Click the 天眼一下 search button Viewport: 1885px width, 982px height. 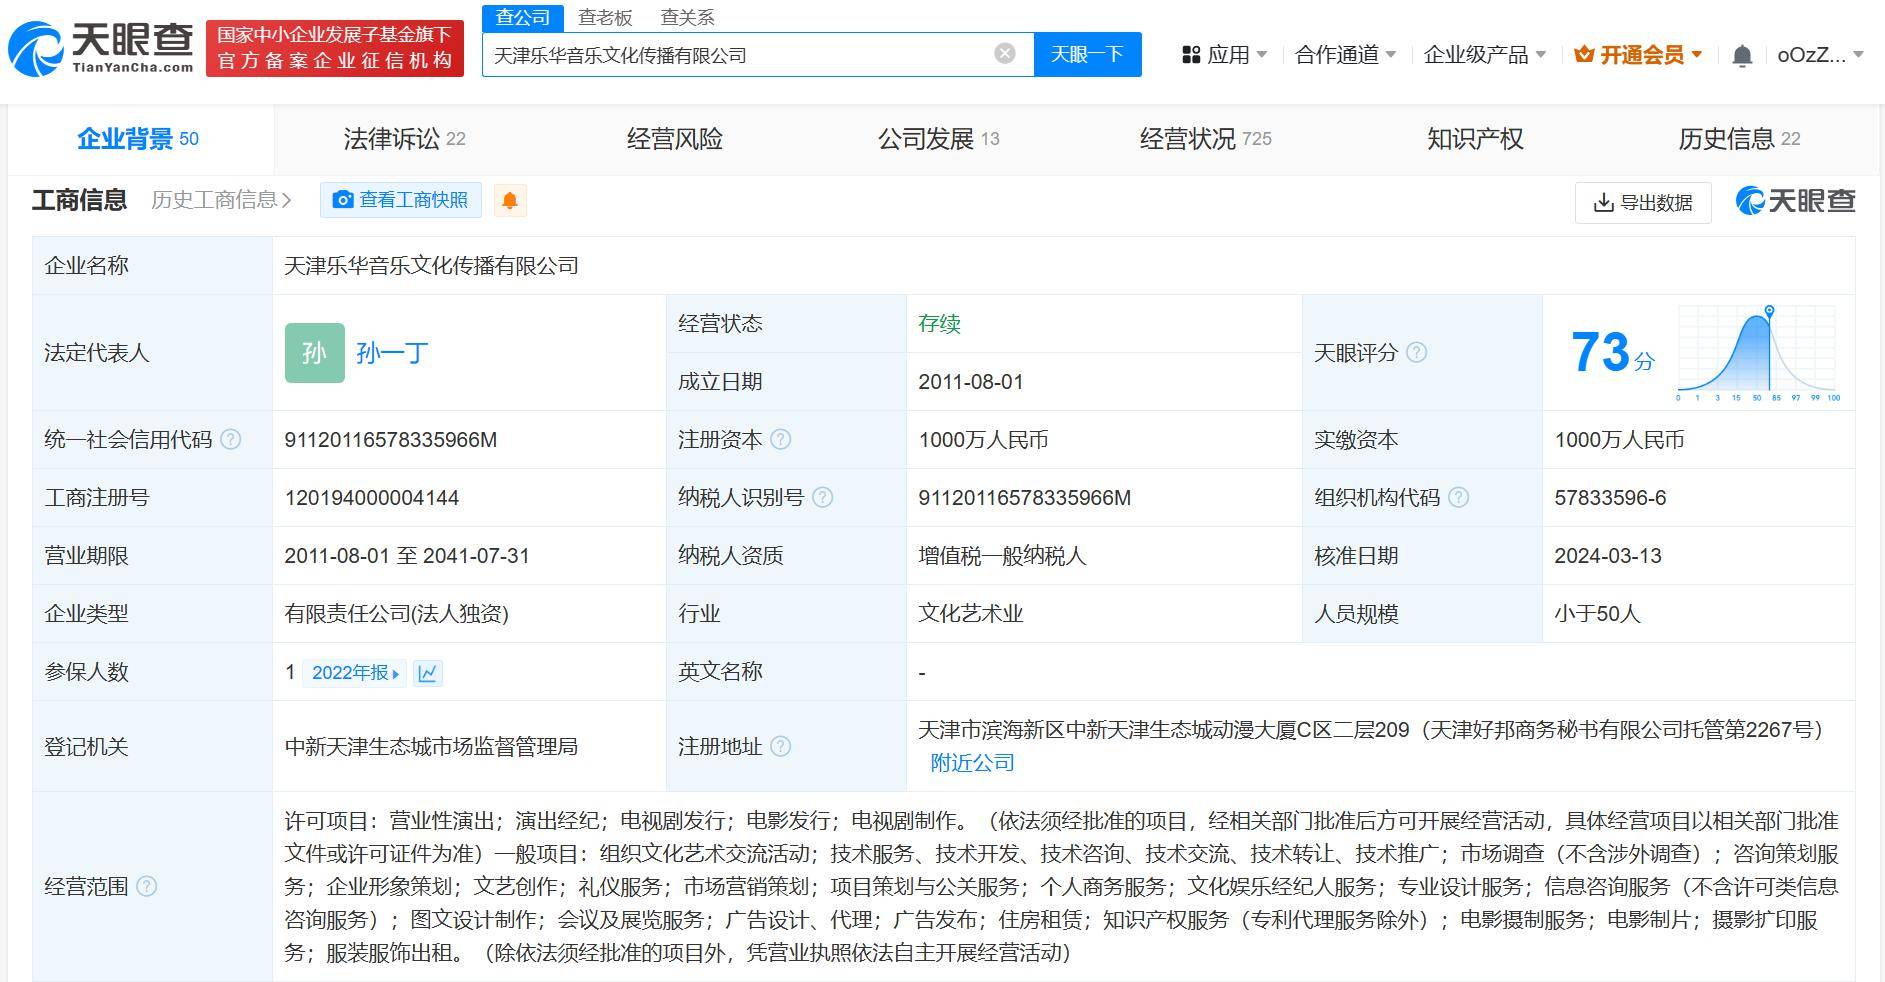point(1088,54)
